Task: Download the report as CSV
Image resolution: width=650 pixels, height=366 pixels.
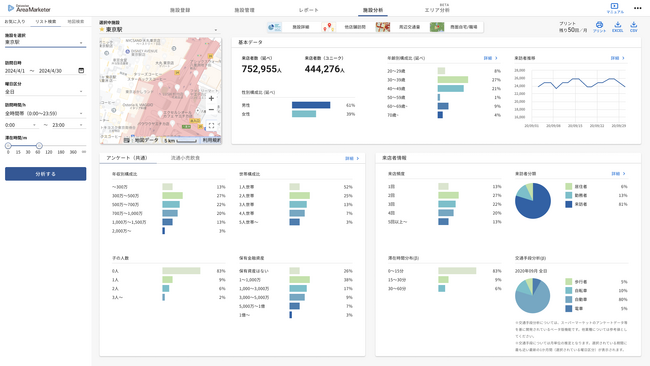Action: pos(633,27)
